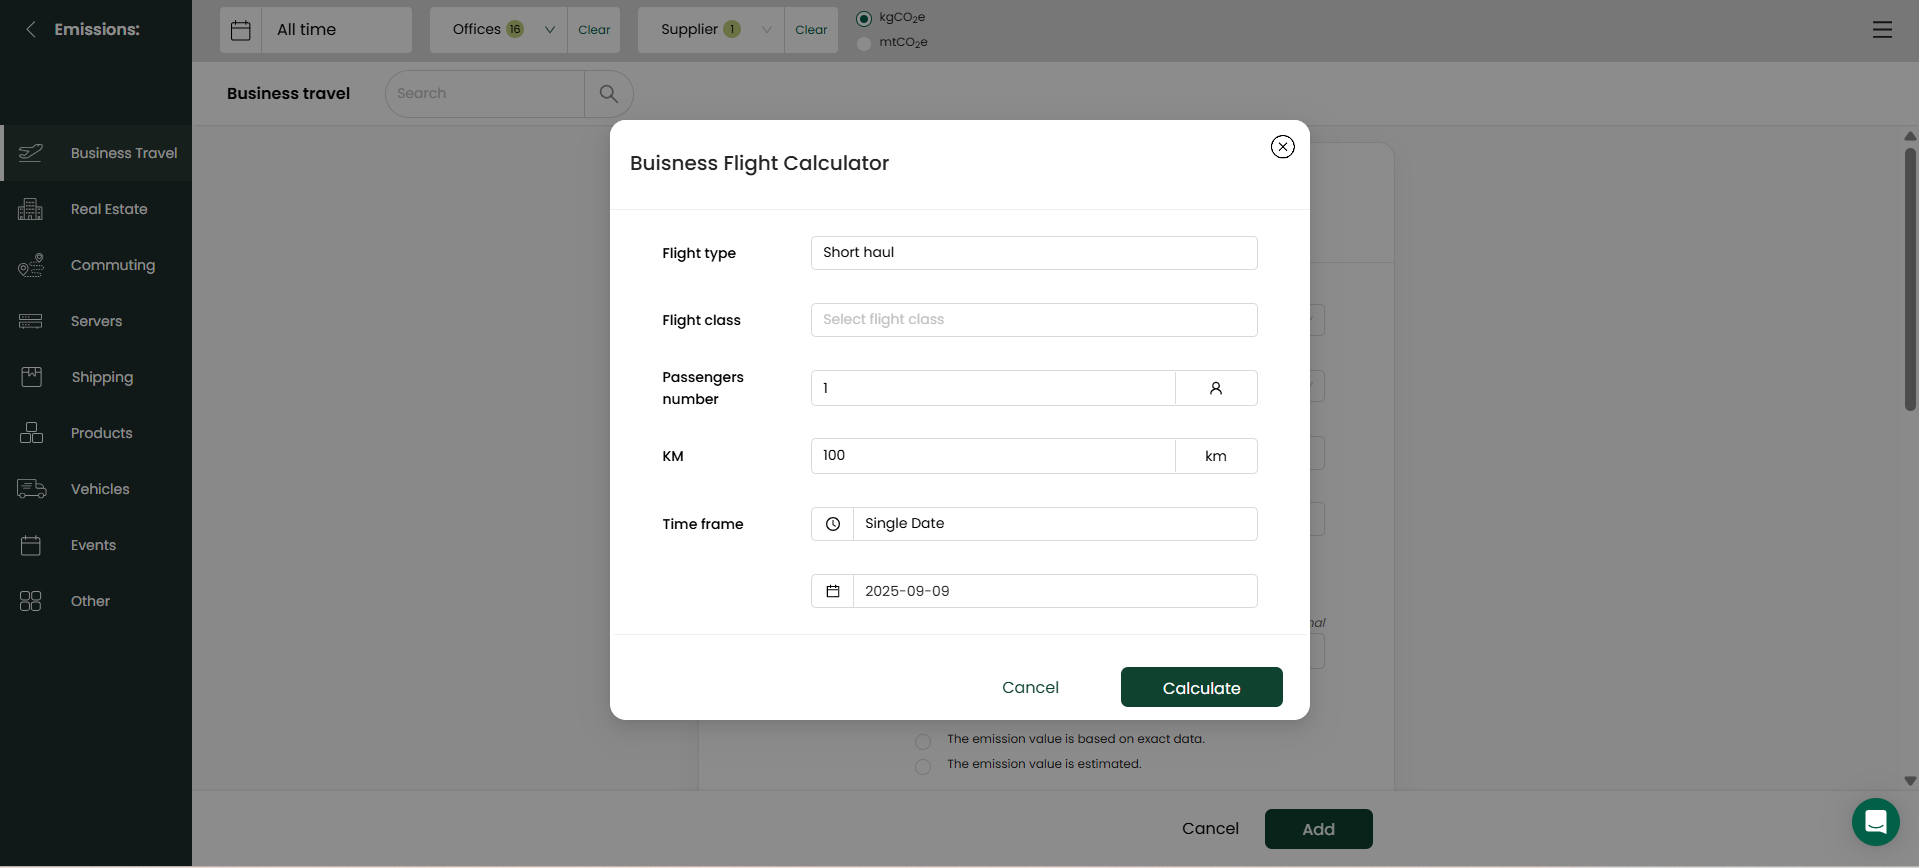Click the vertical scrollbar on the right
1919x868 pixels.
point(1910,279)
